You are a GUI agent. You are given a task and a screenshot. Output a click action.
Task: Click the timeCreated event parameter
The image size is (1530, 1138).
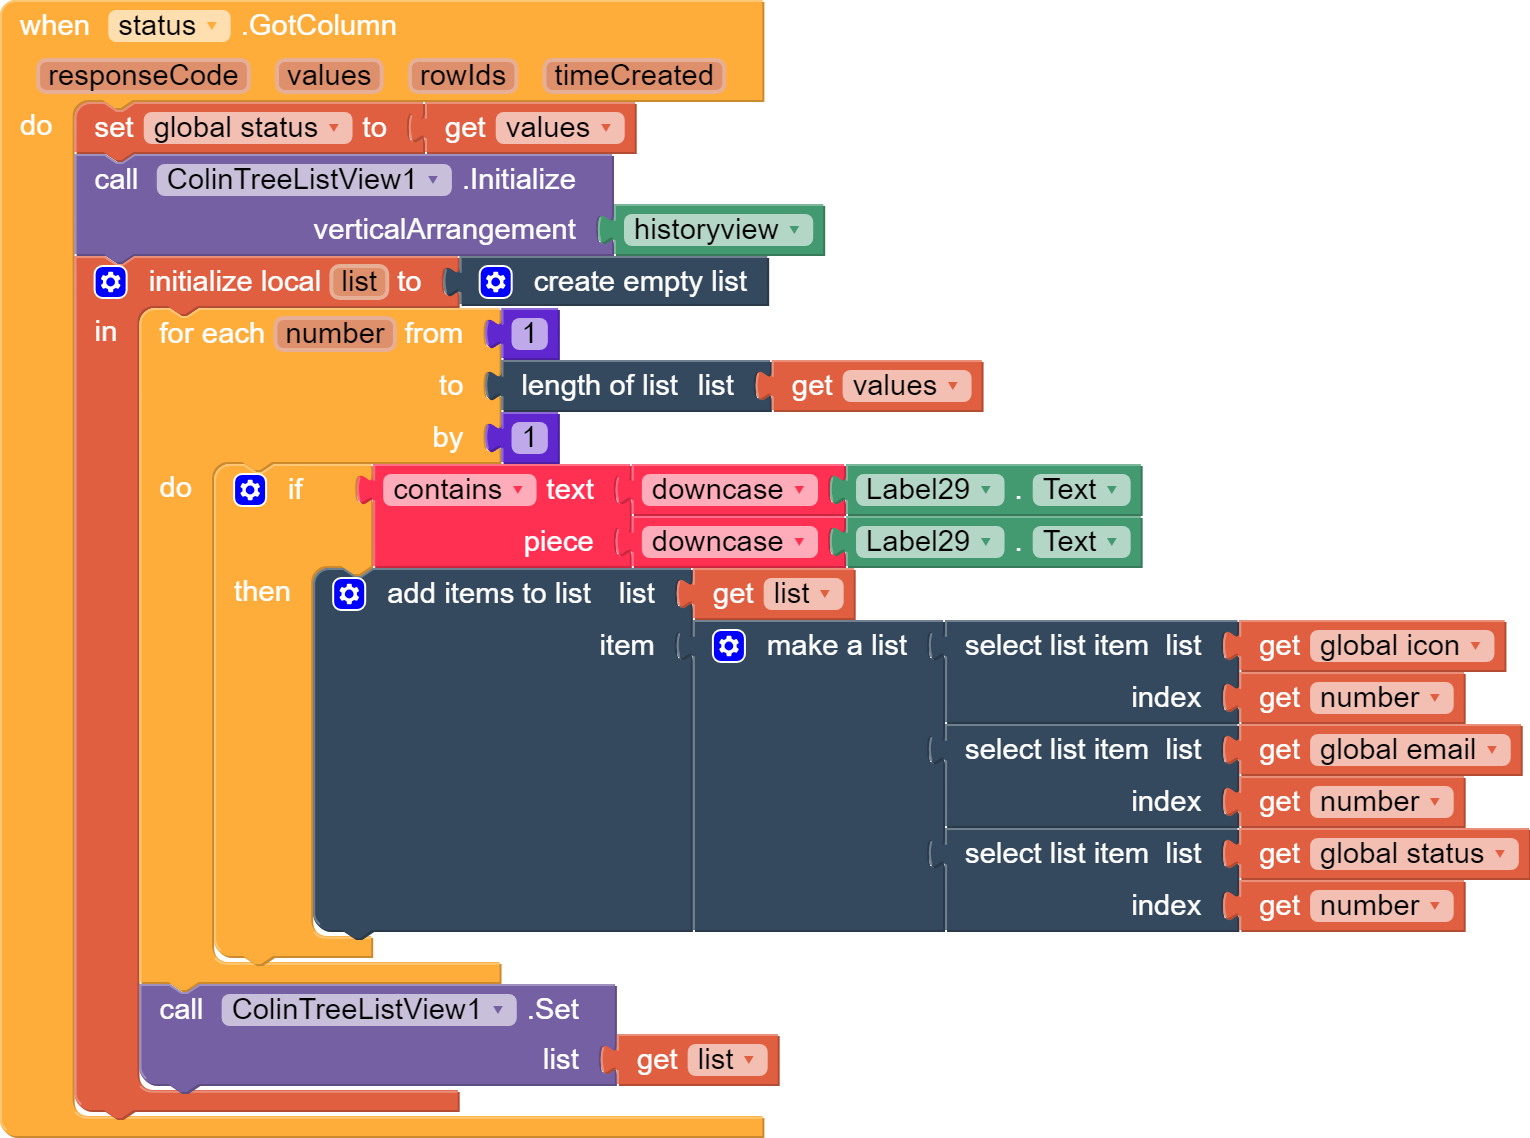click(634, 76)
